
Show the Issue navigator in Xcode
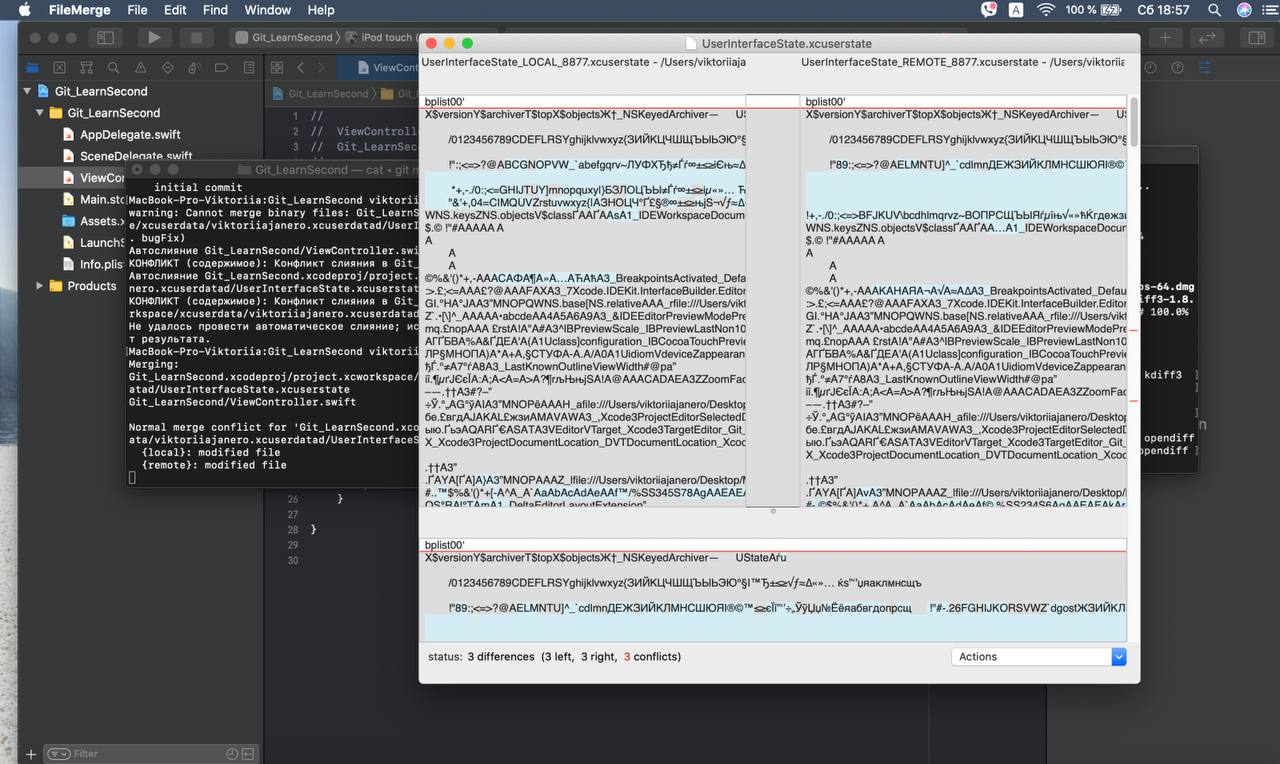(x=140, y=68)
